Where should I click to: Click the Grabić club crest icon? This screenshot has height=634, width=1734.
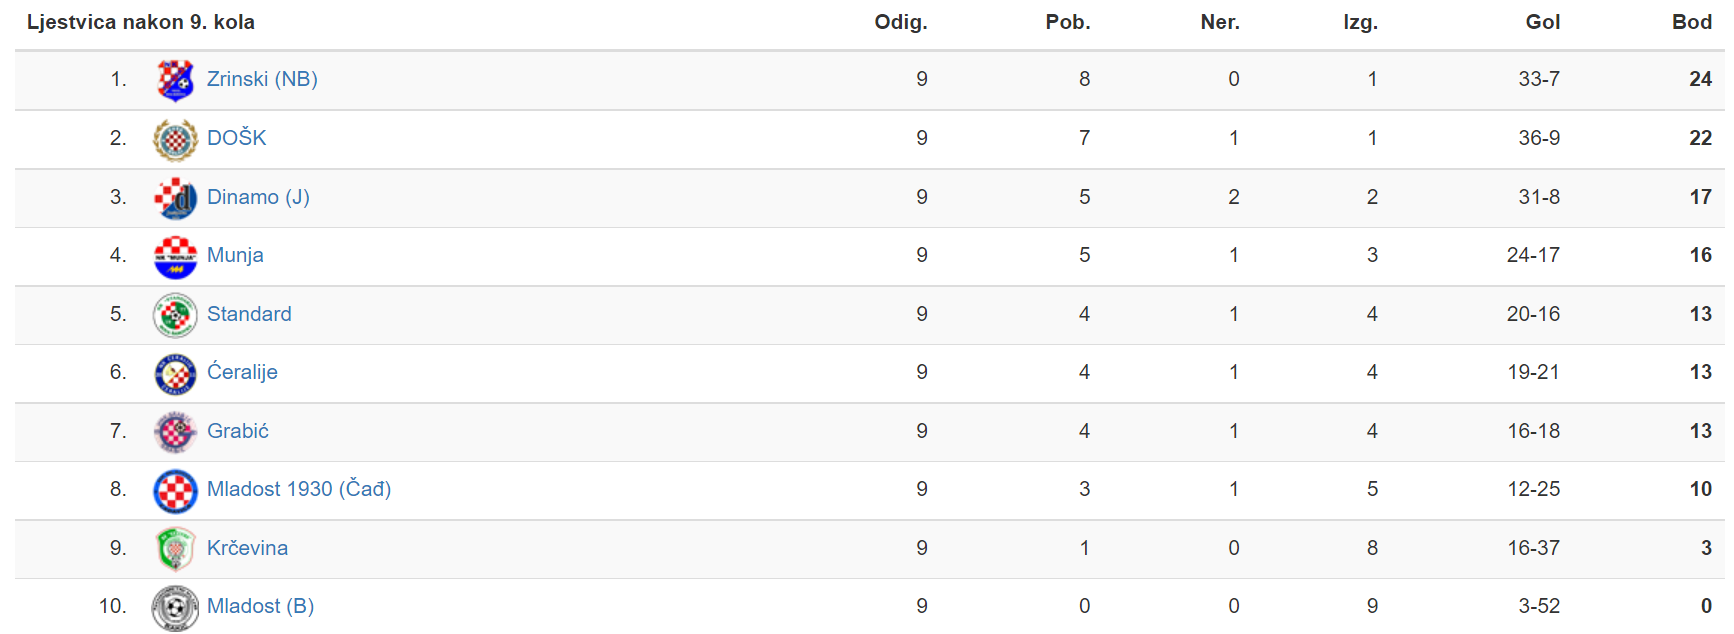pyautogui.click(x=175, y=432)
